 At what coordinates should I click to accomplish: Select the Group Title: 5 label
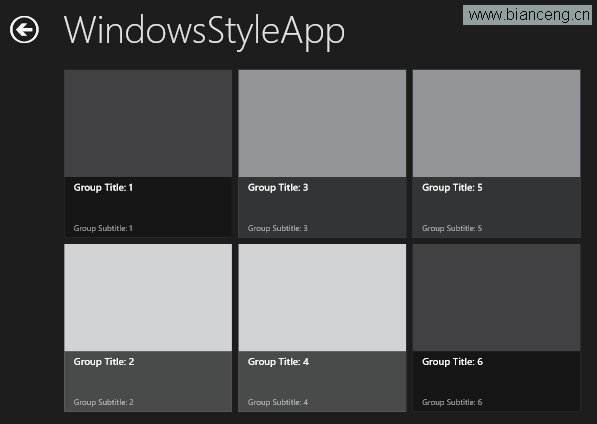(x=452, y=188)
